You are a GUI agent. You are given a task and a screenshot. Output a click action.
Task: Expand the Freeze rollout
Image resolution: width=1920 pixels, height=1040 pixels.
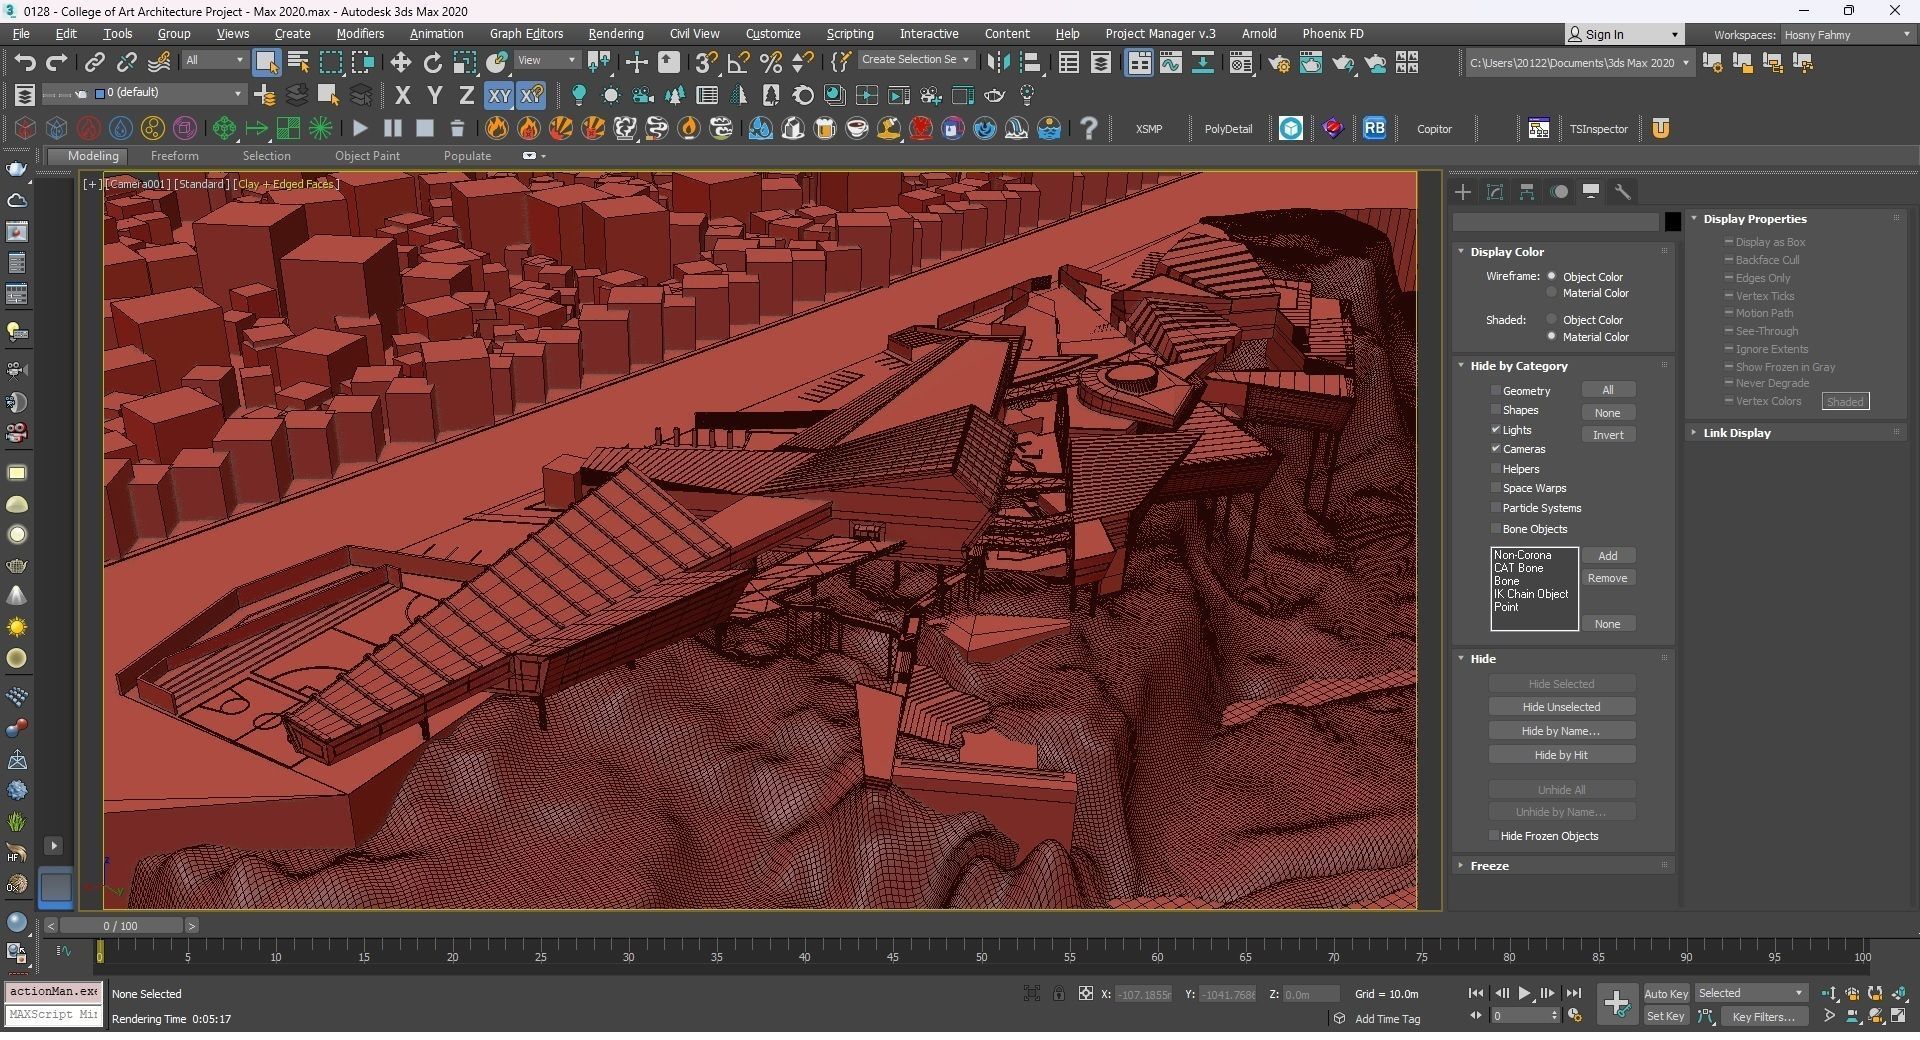[1489, 866]
